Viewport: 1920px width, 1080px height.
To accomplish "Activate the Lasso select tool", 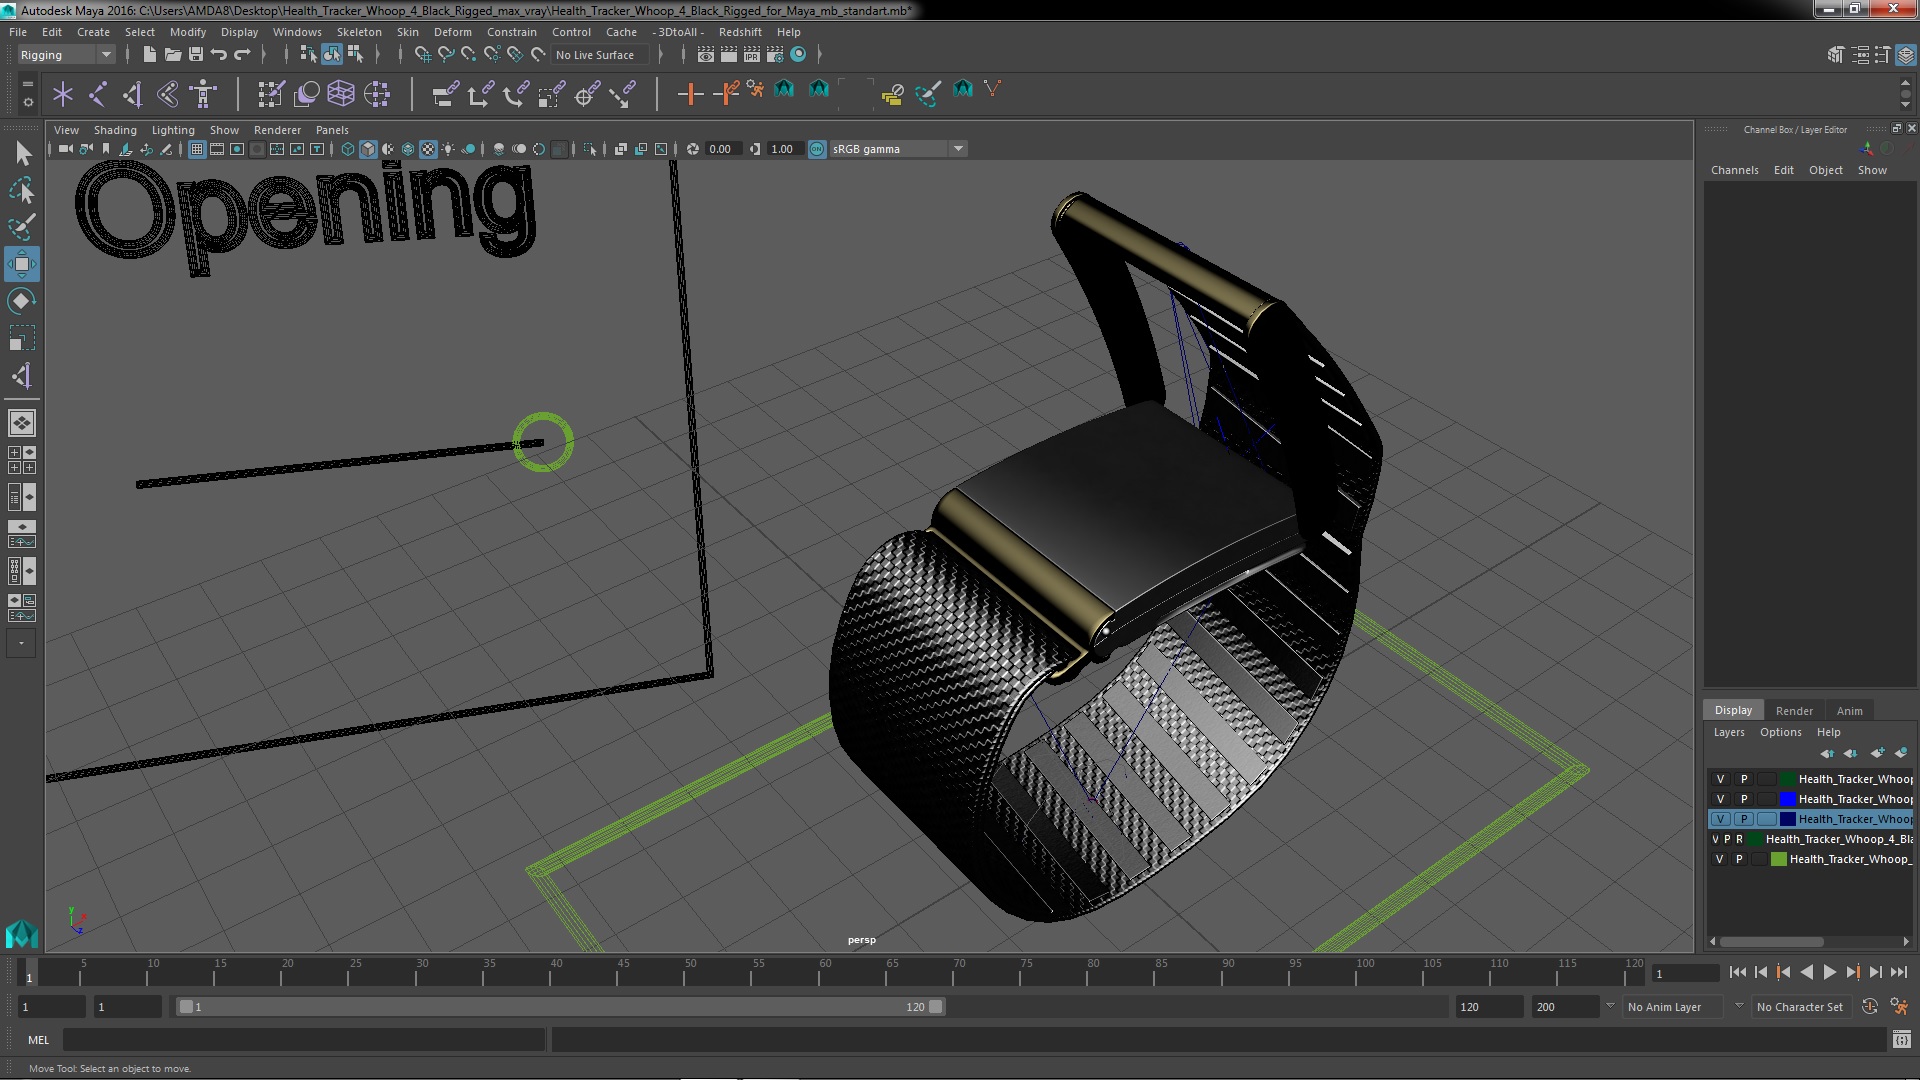I will point(21,190).
